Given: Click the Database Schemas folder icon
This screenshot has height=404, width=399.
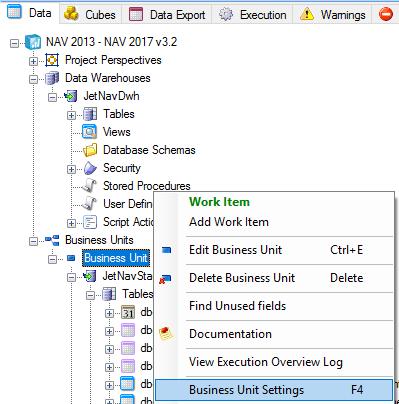Looking at the screenshot, I should [x=90, y=150].
